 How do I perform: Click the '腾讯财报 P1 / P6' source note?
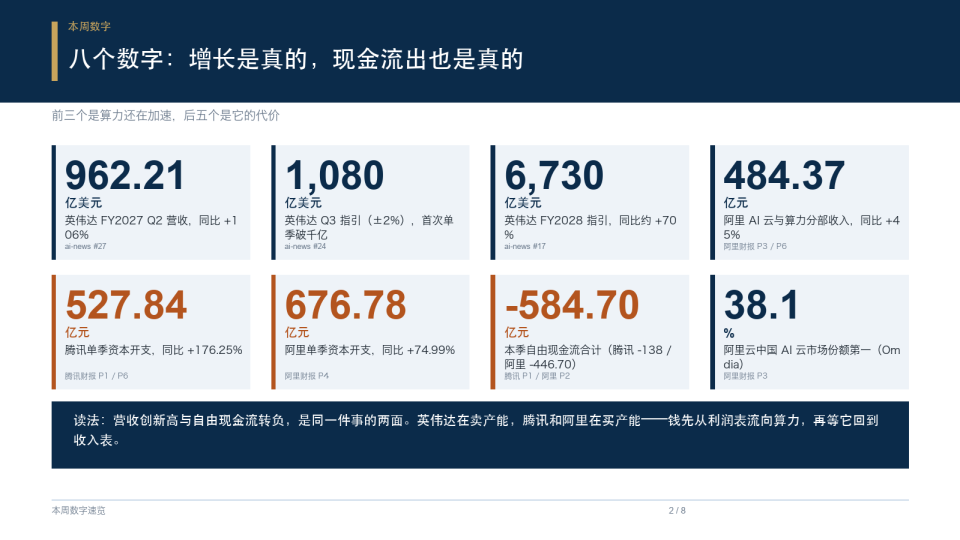click(x=96, y=376)
